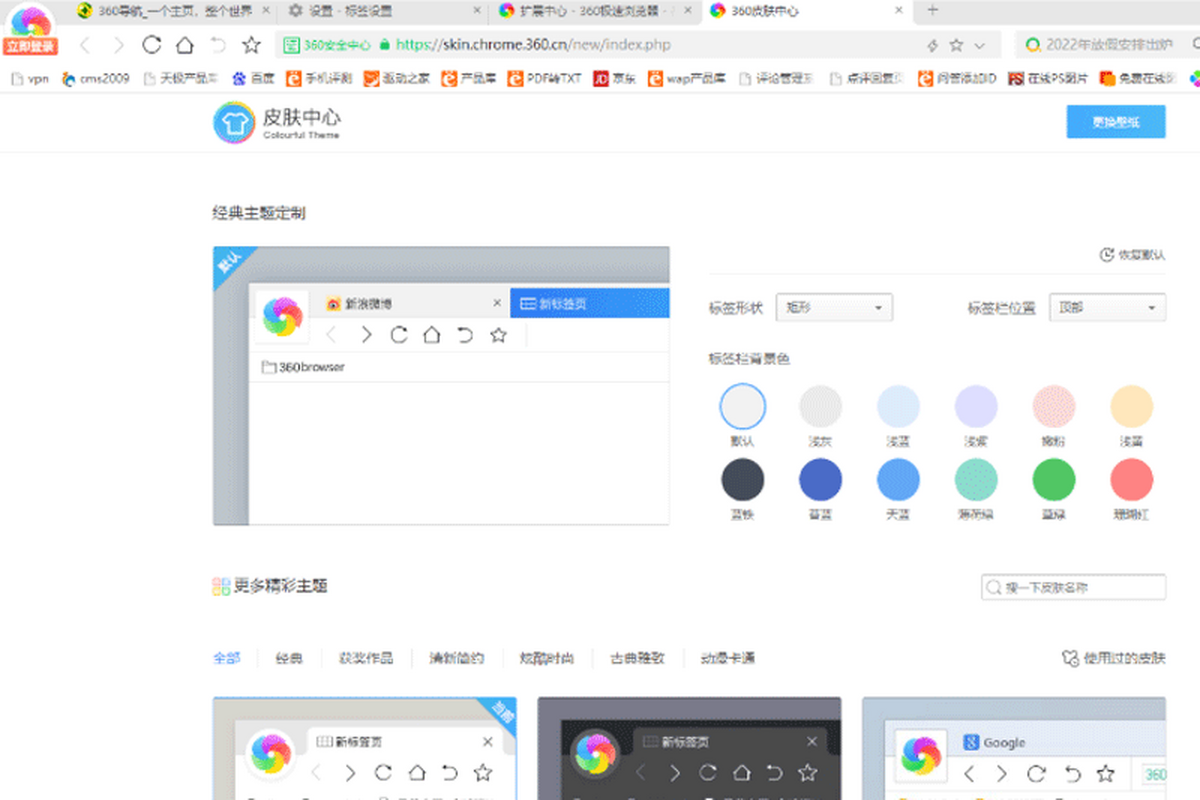Open the 标签栏位置 dropdown showing 顶部

(x=1106, y=308)
